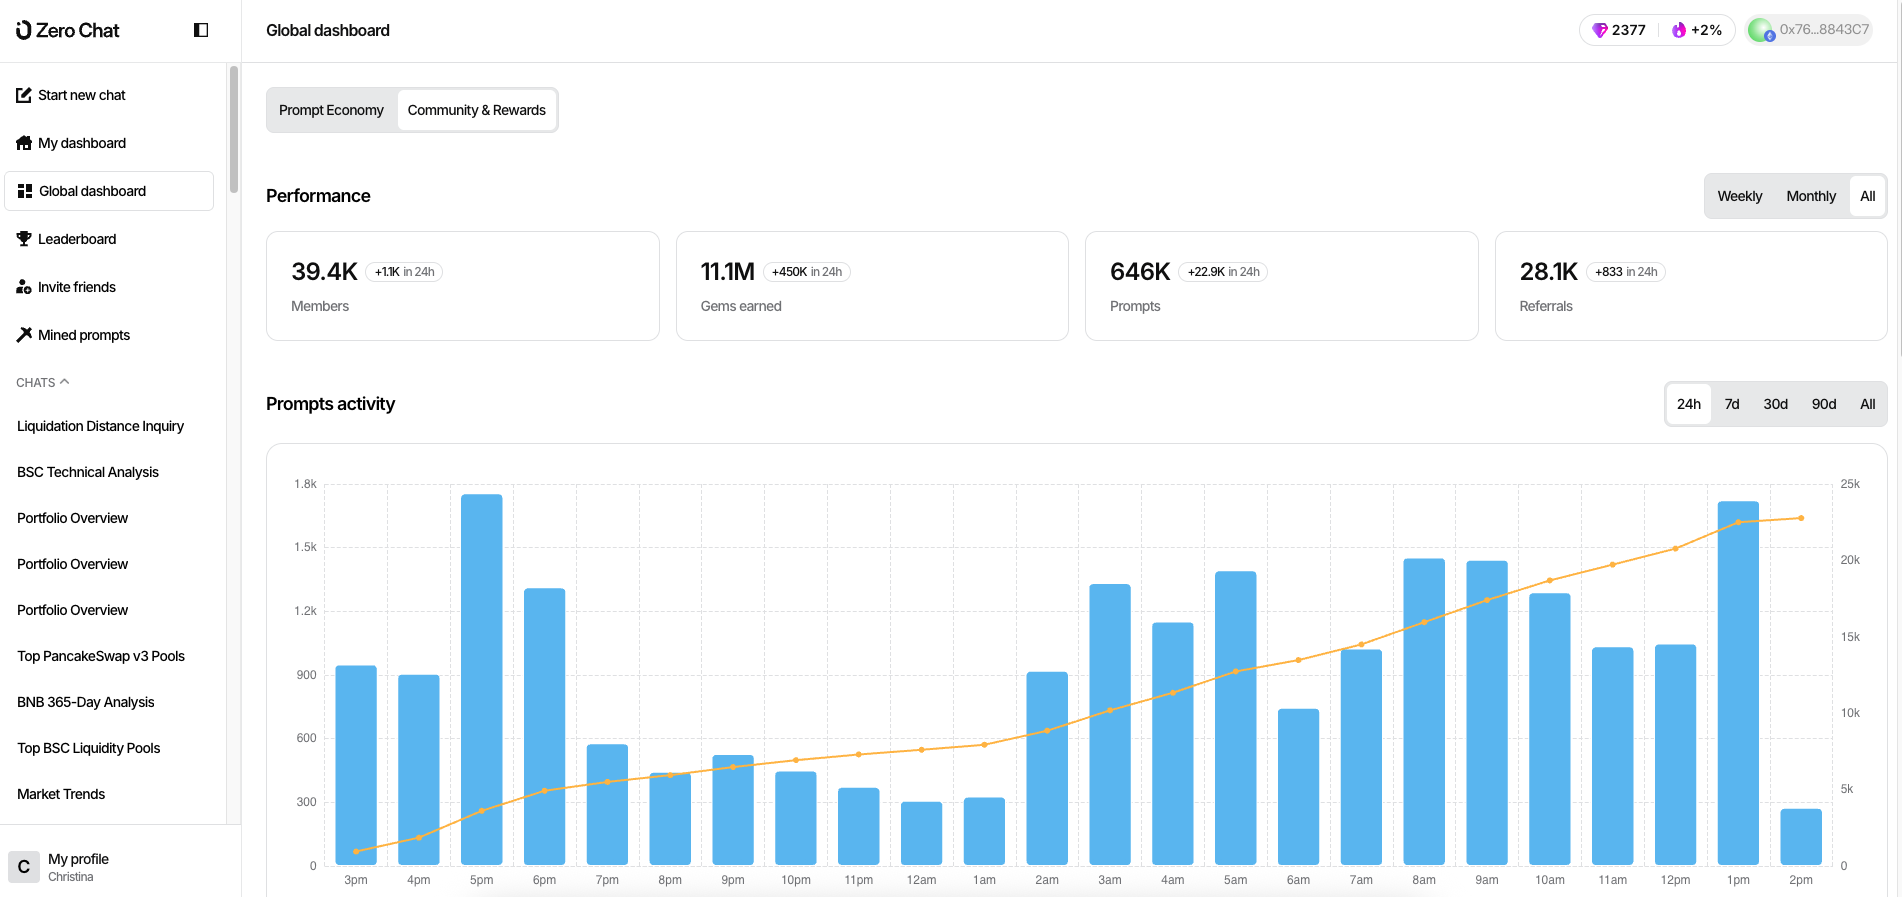
Task: Click the 3am bar in the chart
Action: coord(1110,724)
